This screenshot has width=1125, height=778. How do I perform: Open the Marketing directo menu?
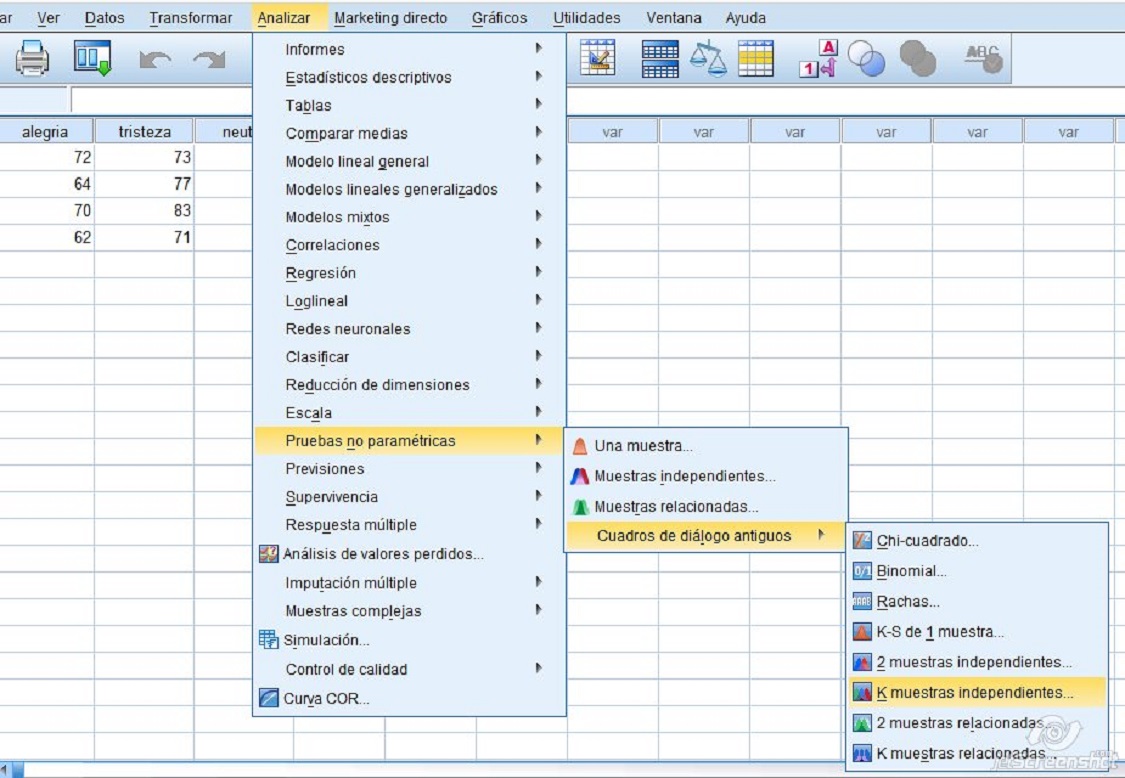coord(390,17)
